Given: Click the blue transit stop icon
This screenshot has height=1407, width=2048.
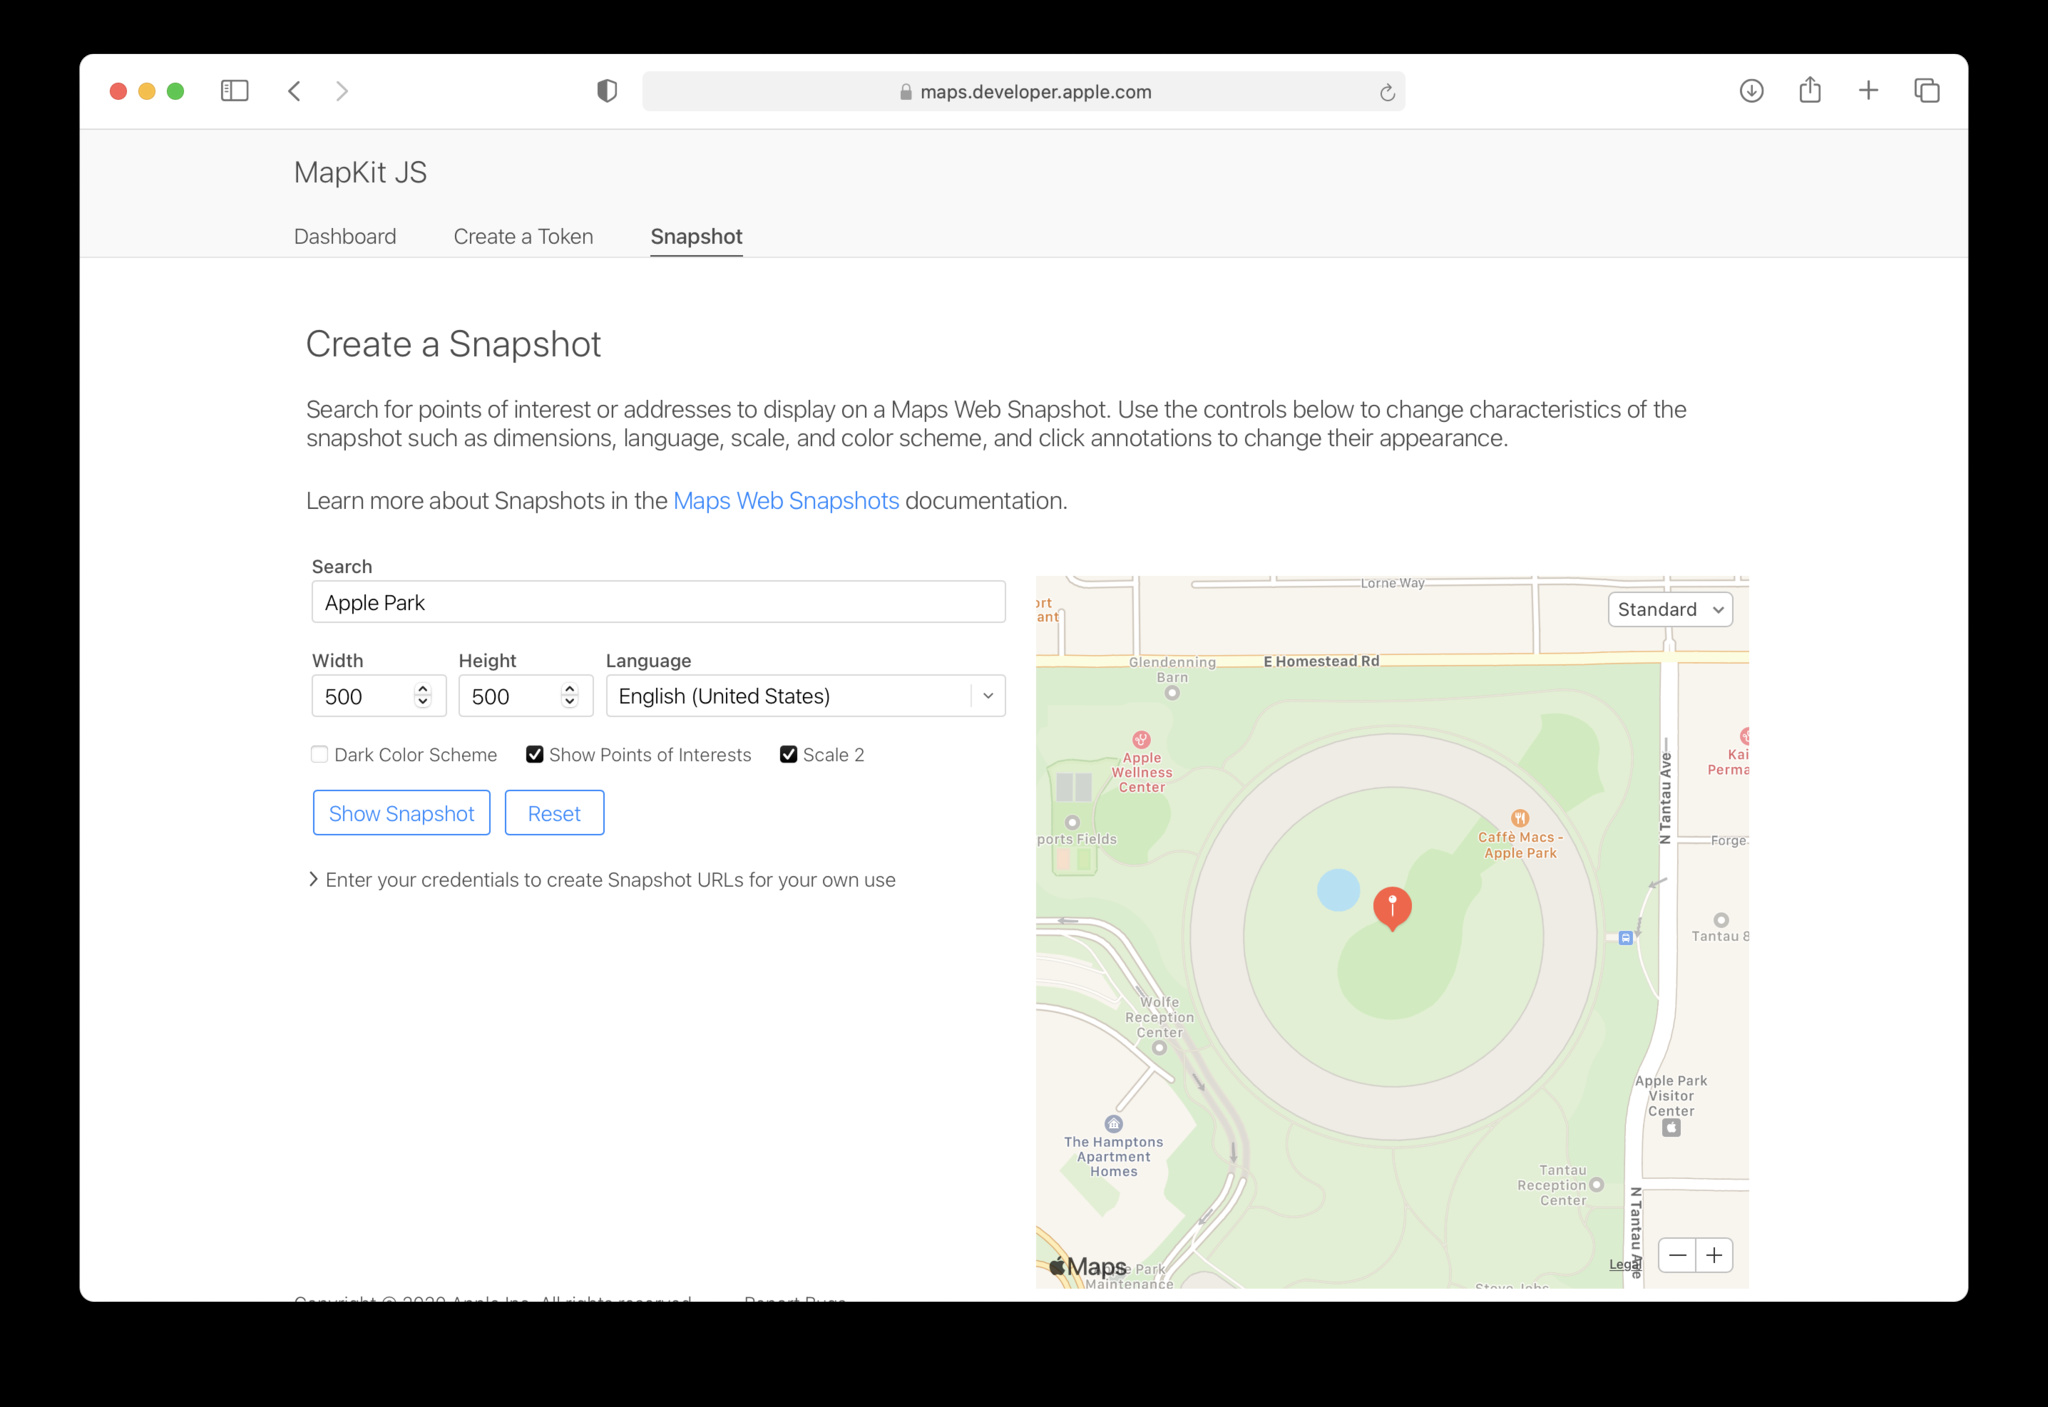Looking at the screenshot, I should point(1626,938).
